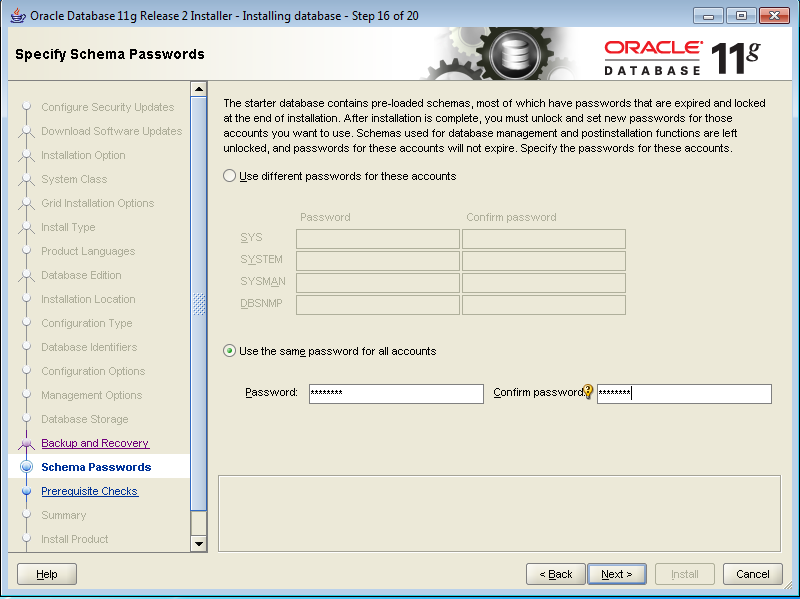This screenshot has width=800, height=599.
Task: Click the Next button
Action: tap(617, 574)
